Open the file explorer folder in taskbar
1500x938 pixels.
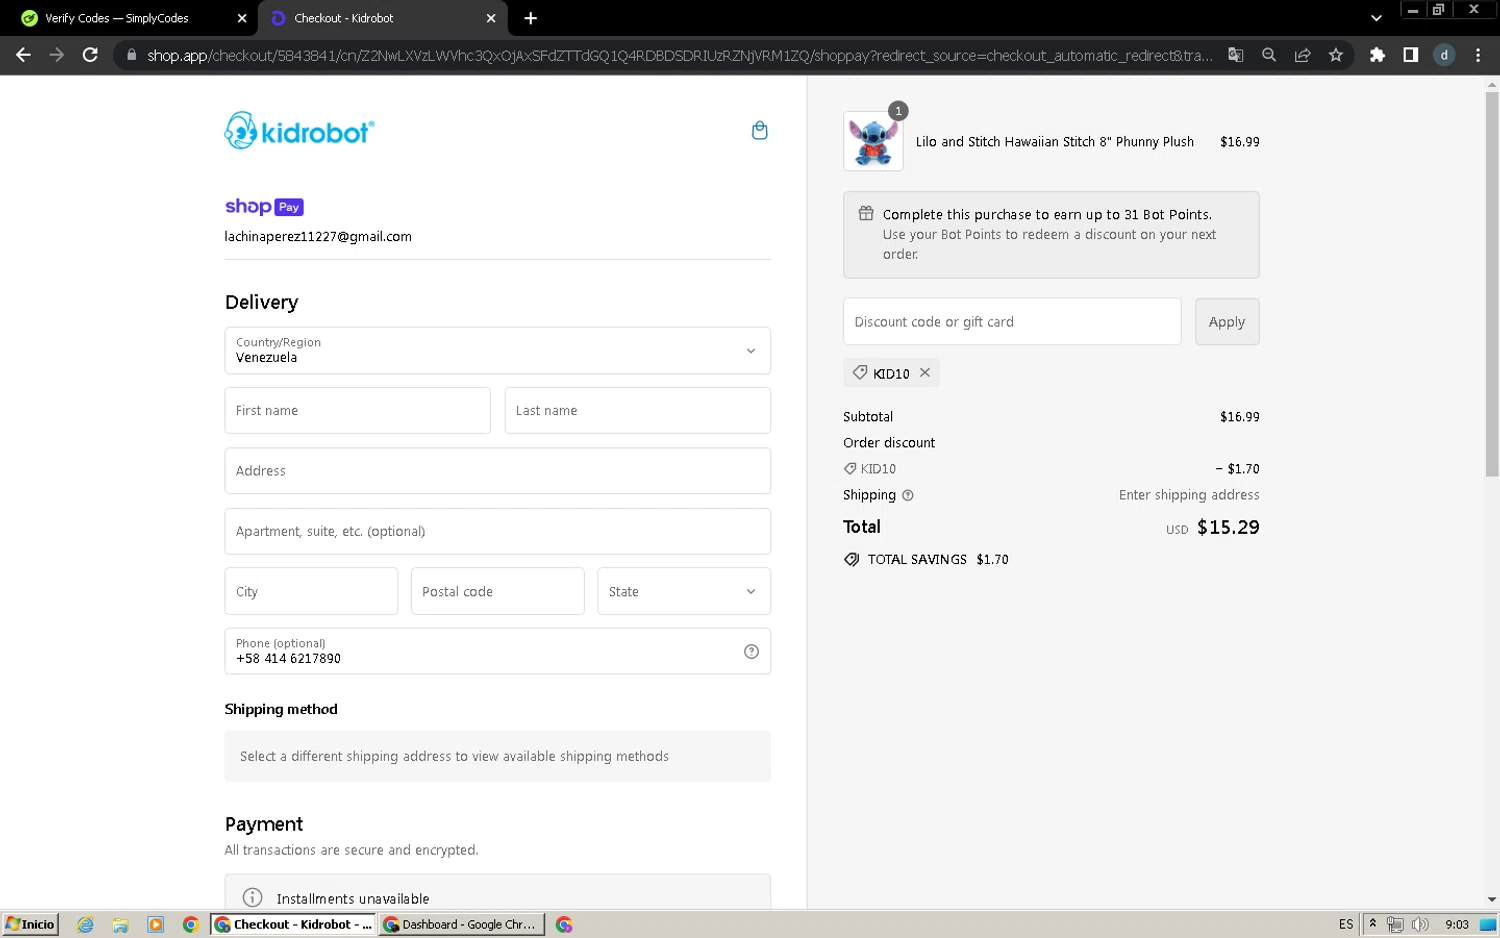[x=120, y=925]
